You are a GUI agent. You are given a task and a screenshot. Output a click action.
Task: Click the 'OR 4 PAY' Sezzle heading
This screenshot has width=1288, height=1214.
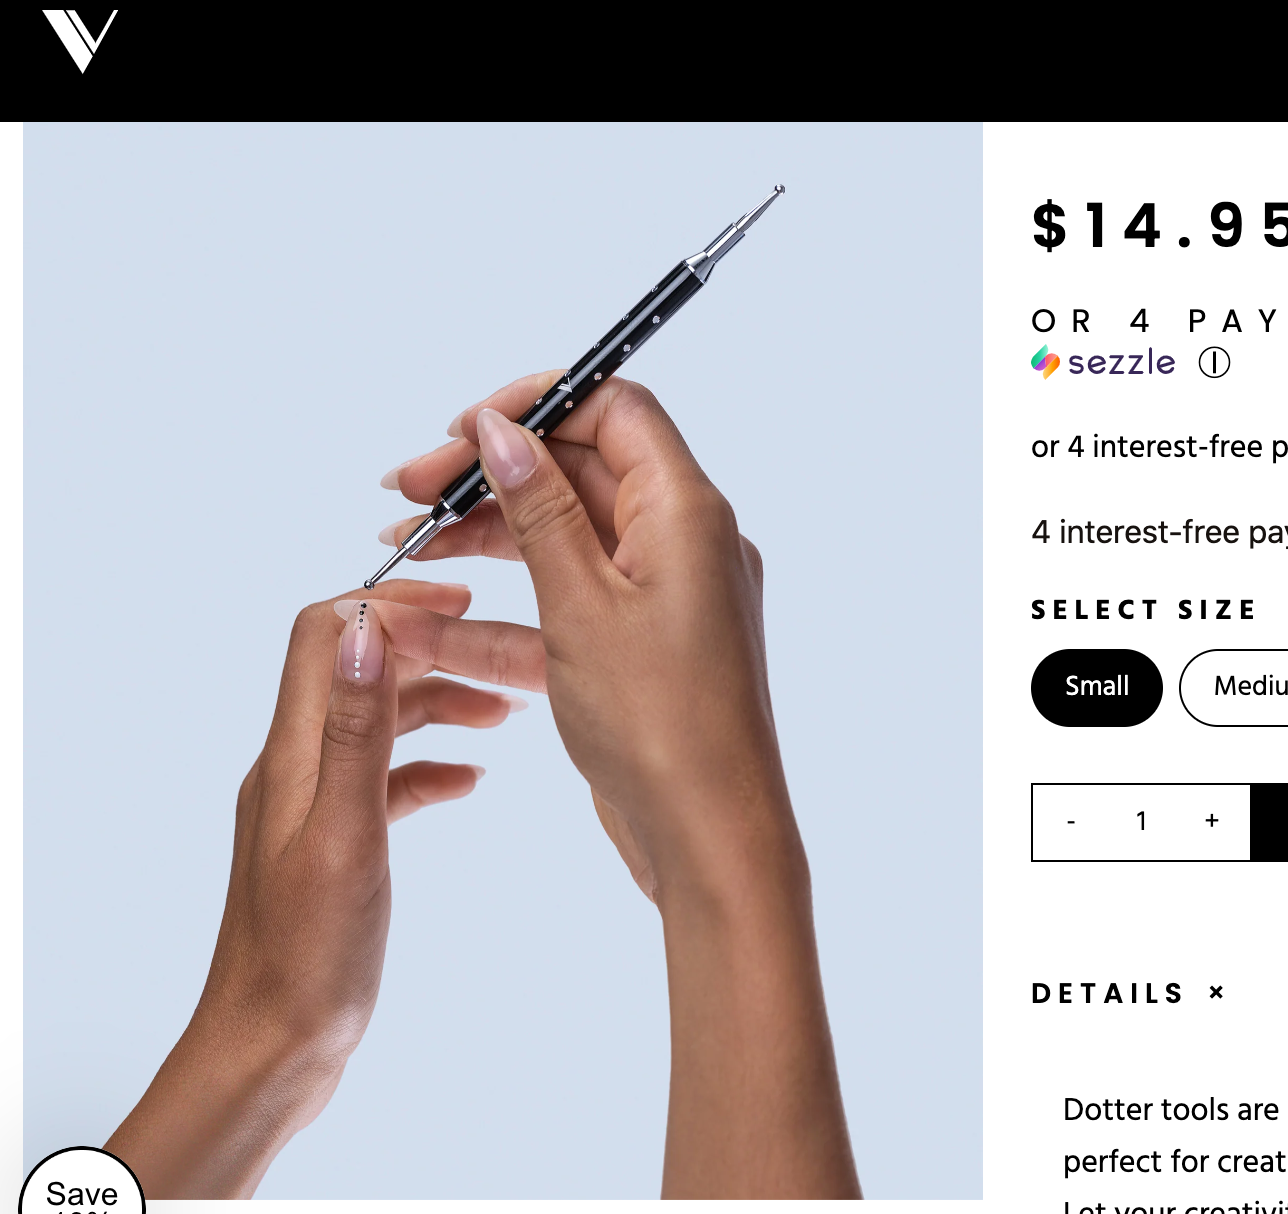(1156, 321)
